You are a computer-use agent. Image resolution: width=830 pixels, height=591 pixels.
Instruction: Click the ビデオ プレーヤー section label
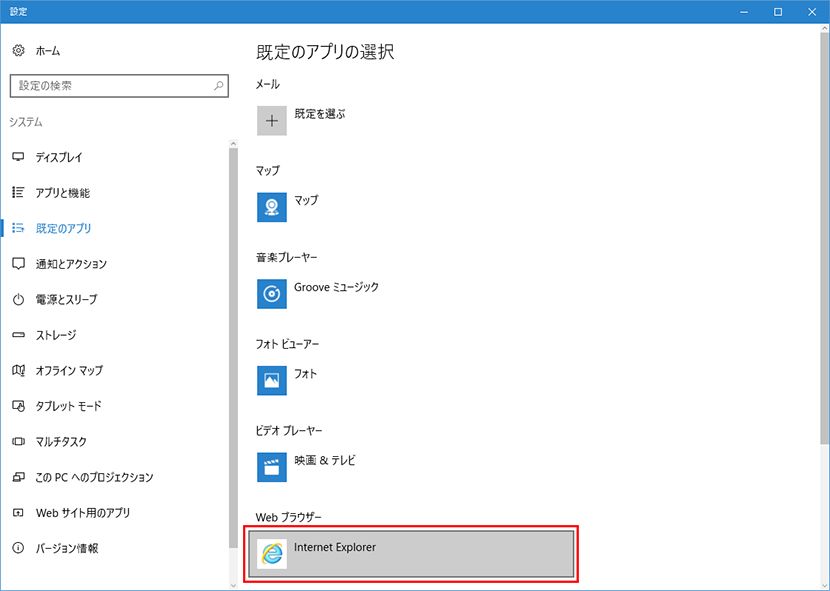(x=288, y=431)
